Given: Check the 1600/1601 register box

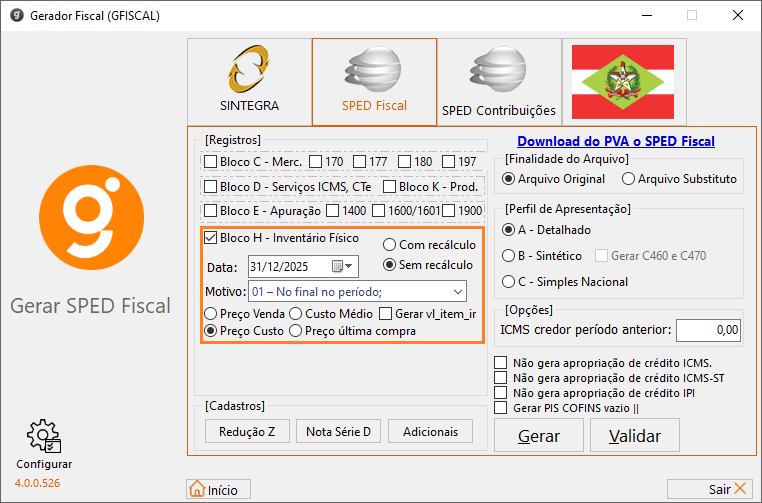Looking at the screenshot, I should coord(379,211).
